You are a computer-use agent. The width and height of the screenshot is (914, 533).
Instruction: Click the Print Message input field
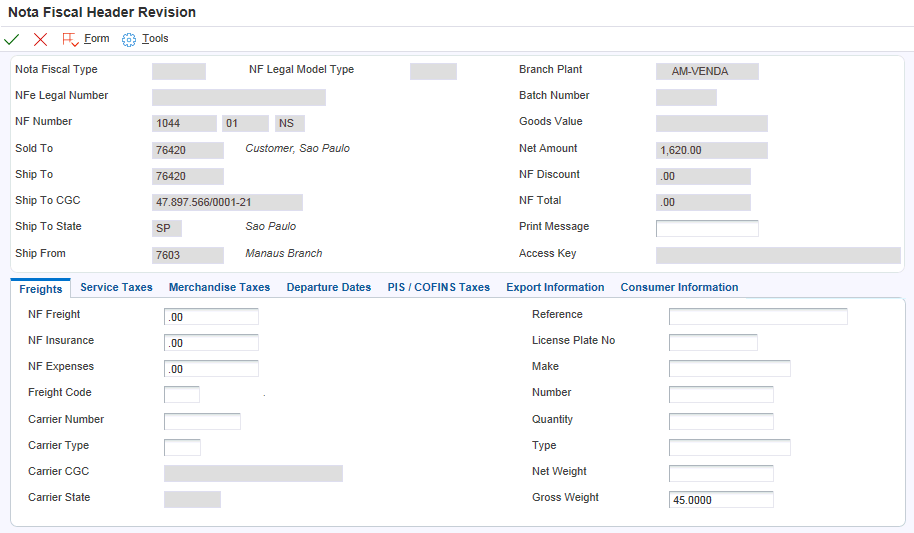pyautogui.click(x=707, y=228)
